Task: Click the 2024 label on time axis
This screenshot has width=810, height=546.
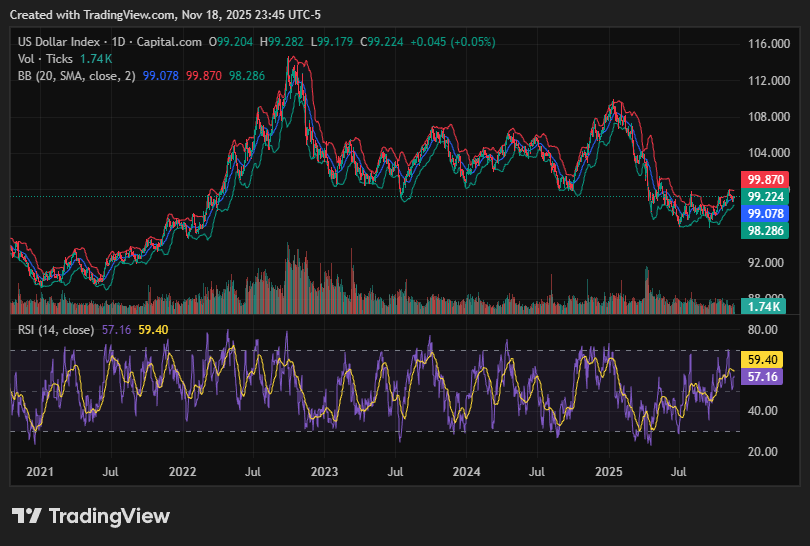Action: 466,470
